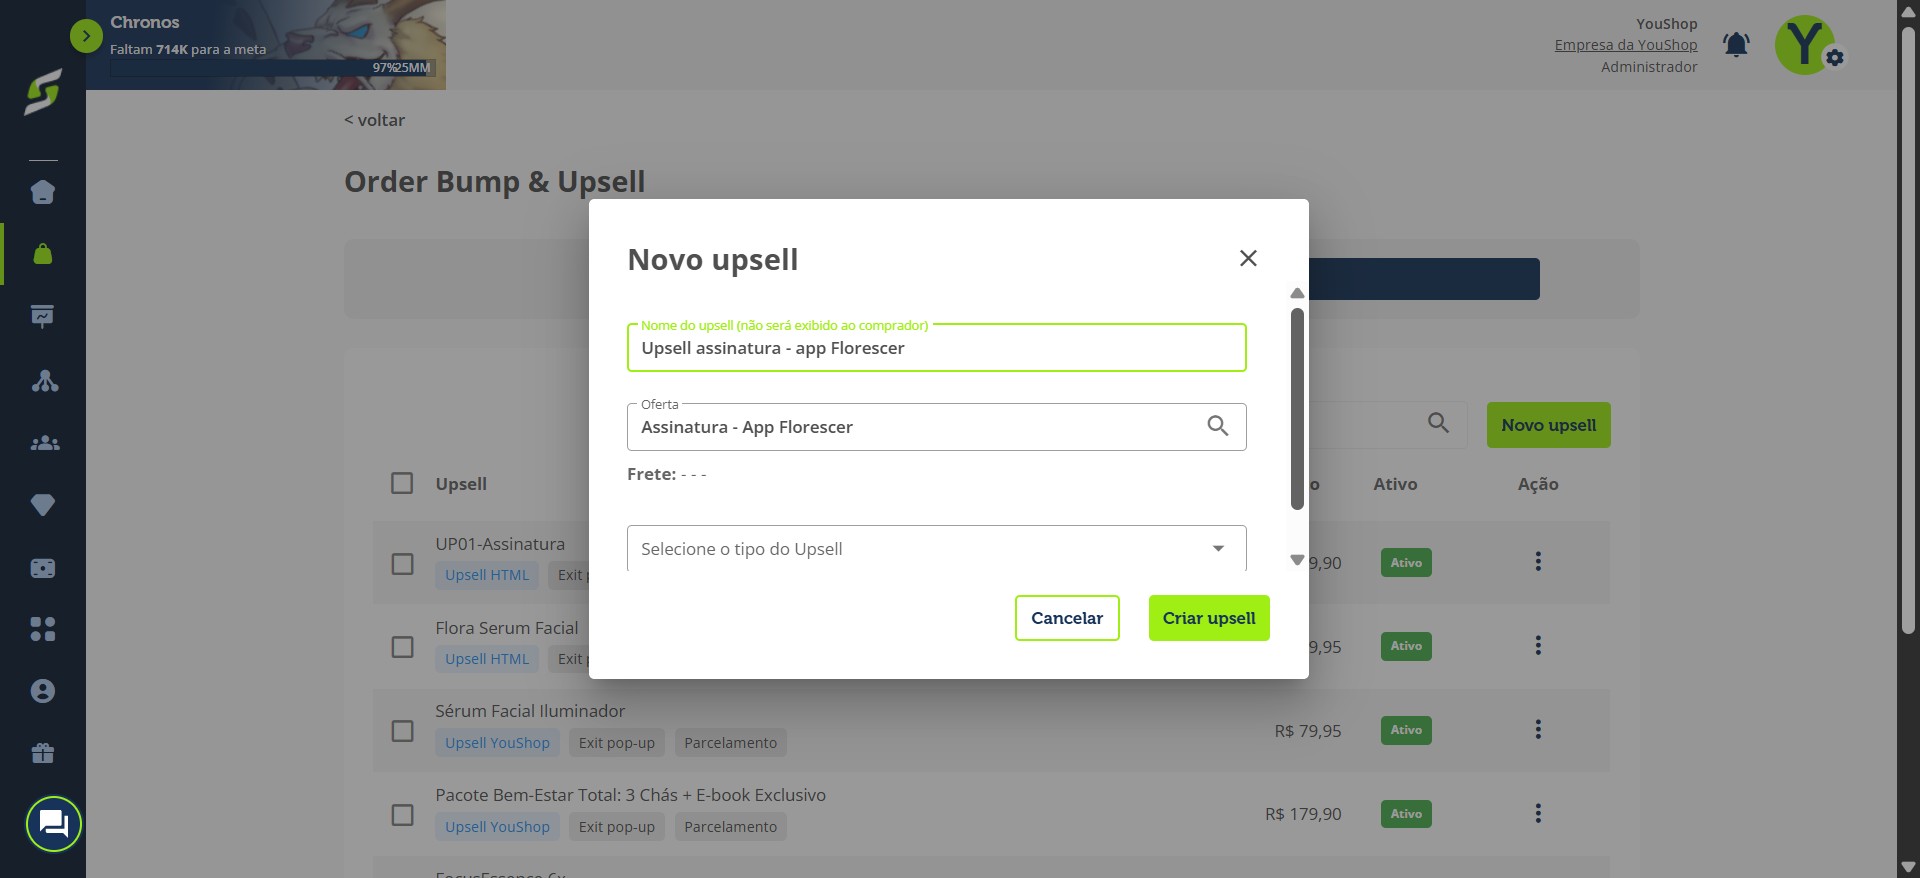The image size is (1920, 878).
Task: Click the Upsell column header
Action: (461, 484)
